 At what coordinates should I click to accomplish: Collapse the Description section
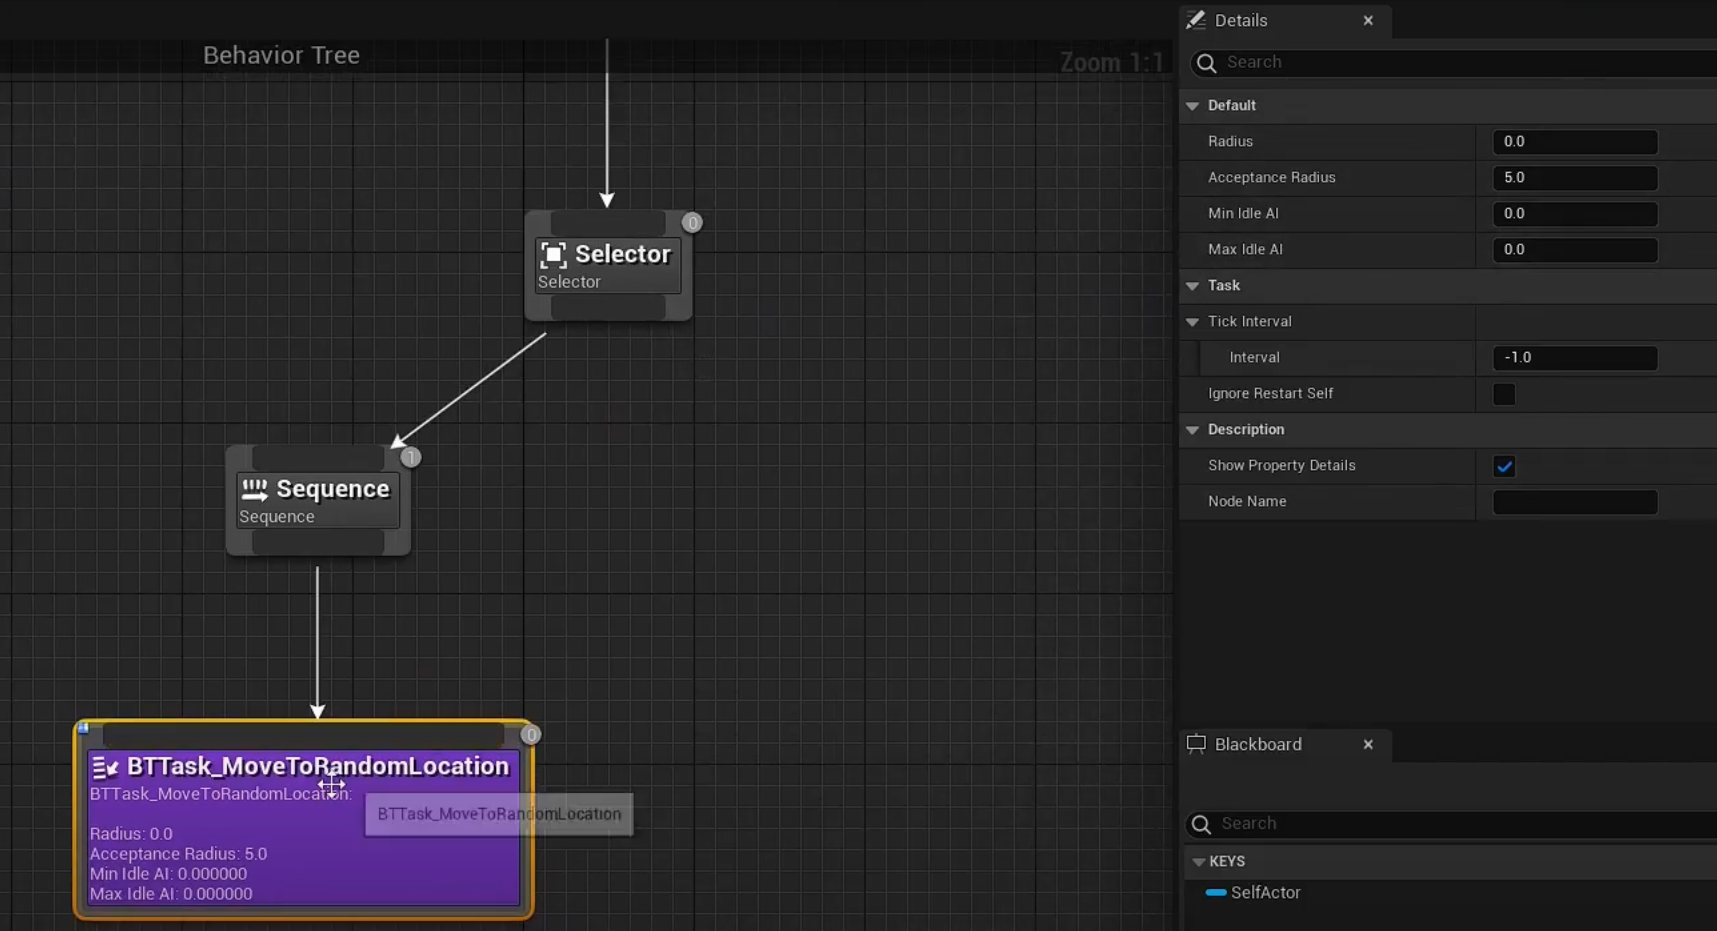(1192, 430)
